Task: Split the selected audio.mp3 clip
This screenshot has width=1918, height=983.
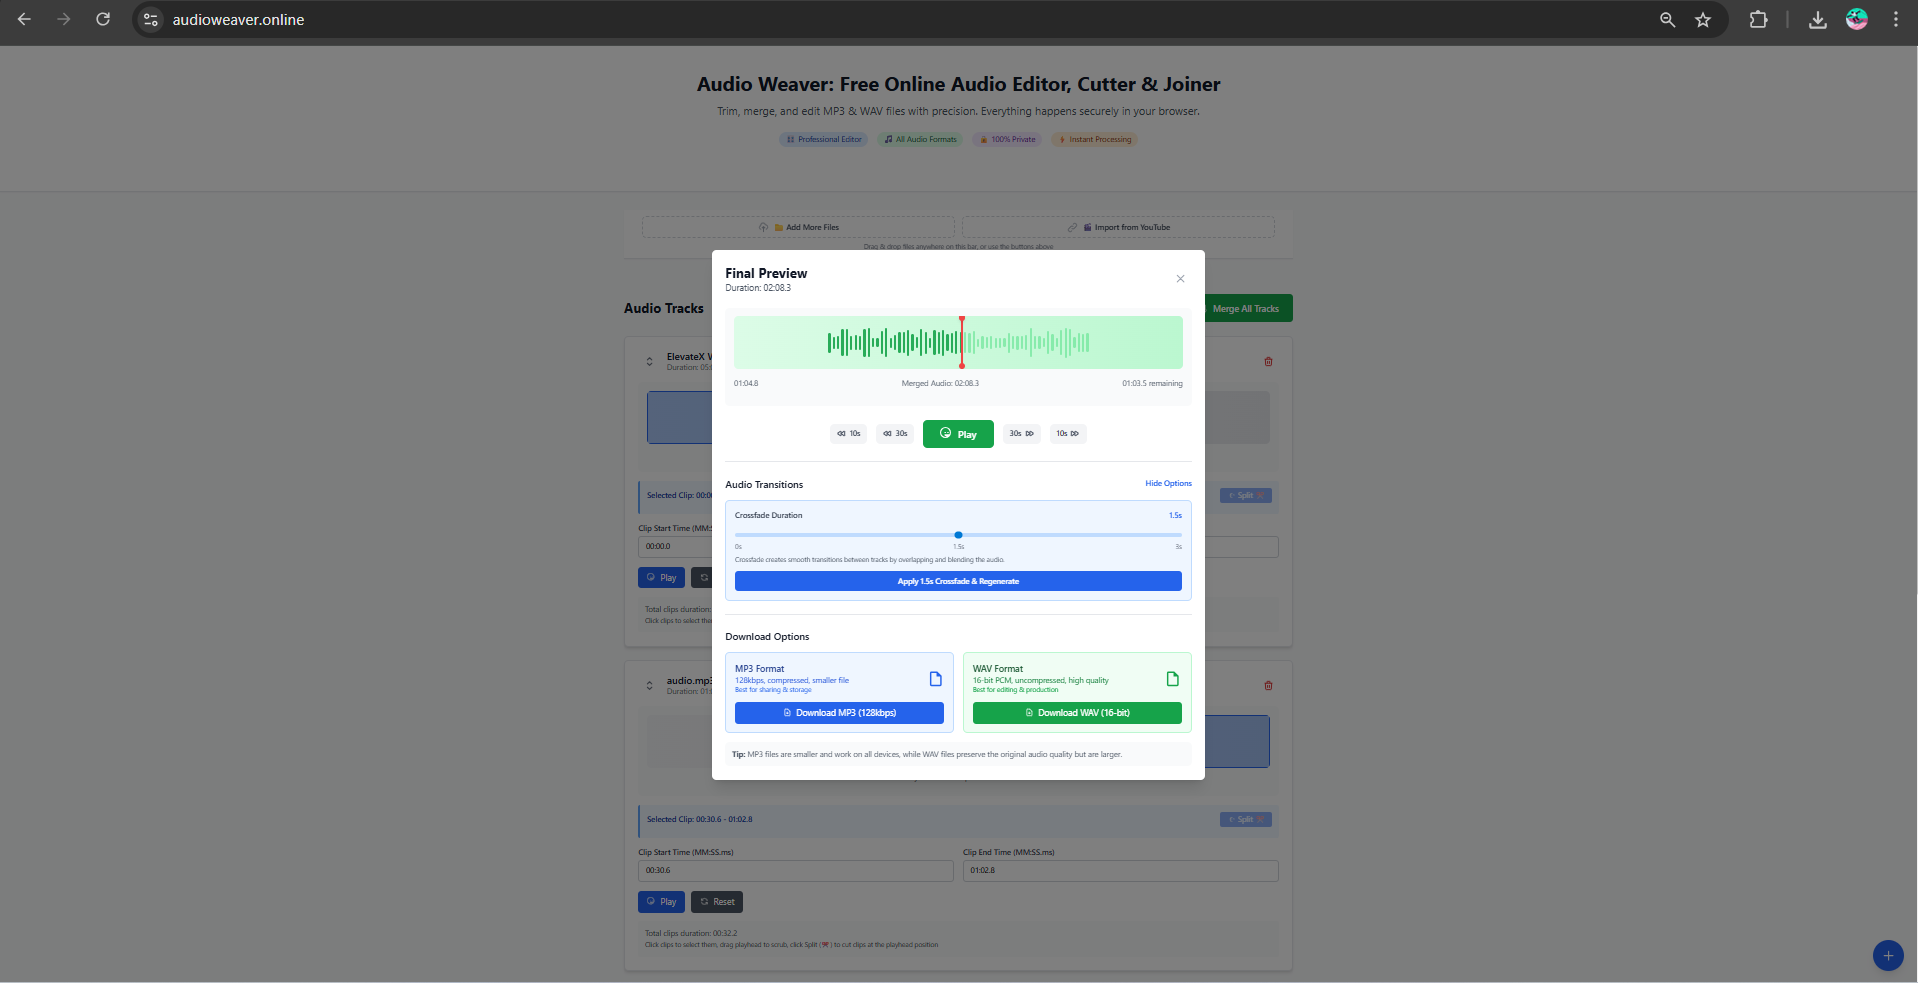Action: point(1244,819)
